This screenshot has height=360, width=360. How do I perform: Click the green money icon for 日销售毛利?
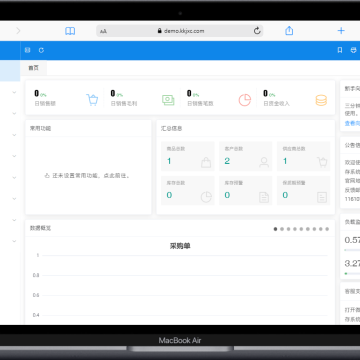[168, 100]
